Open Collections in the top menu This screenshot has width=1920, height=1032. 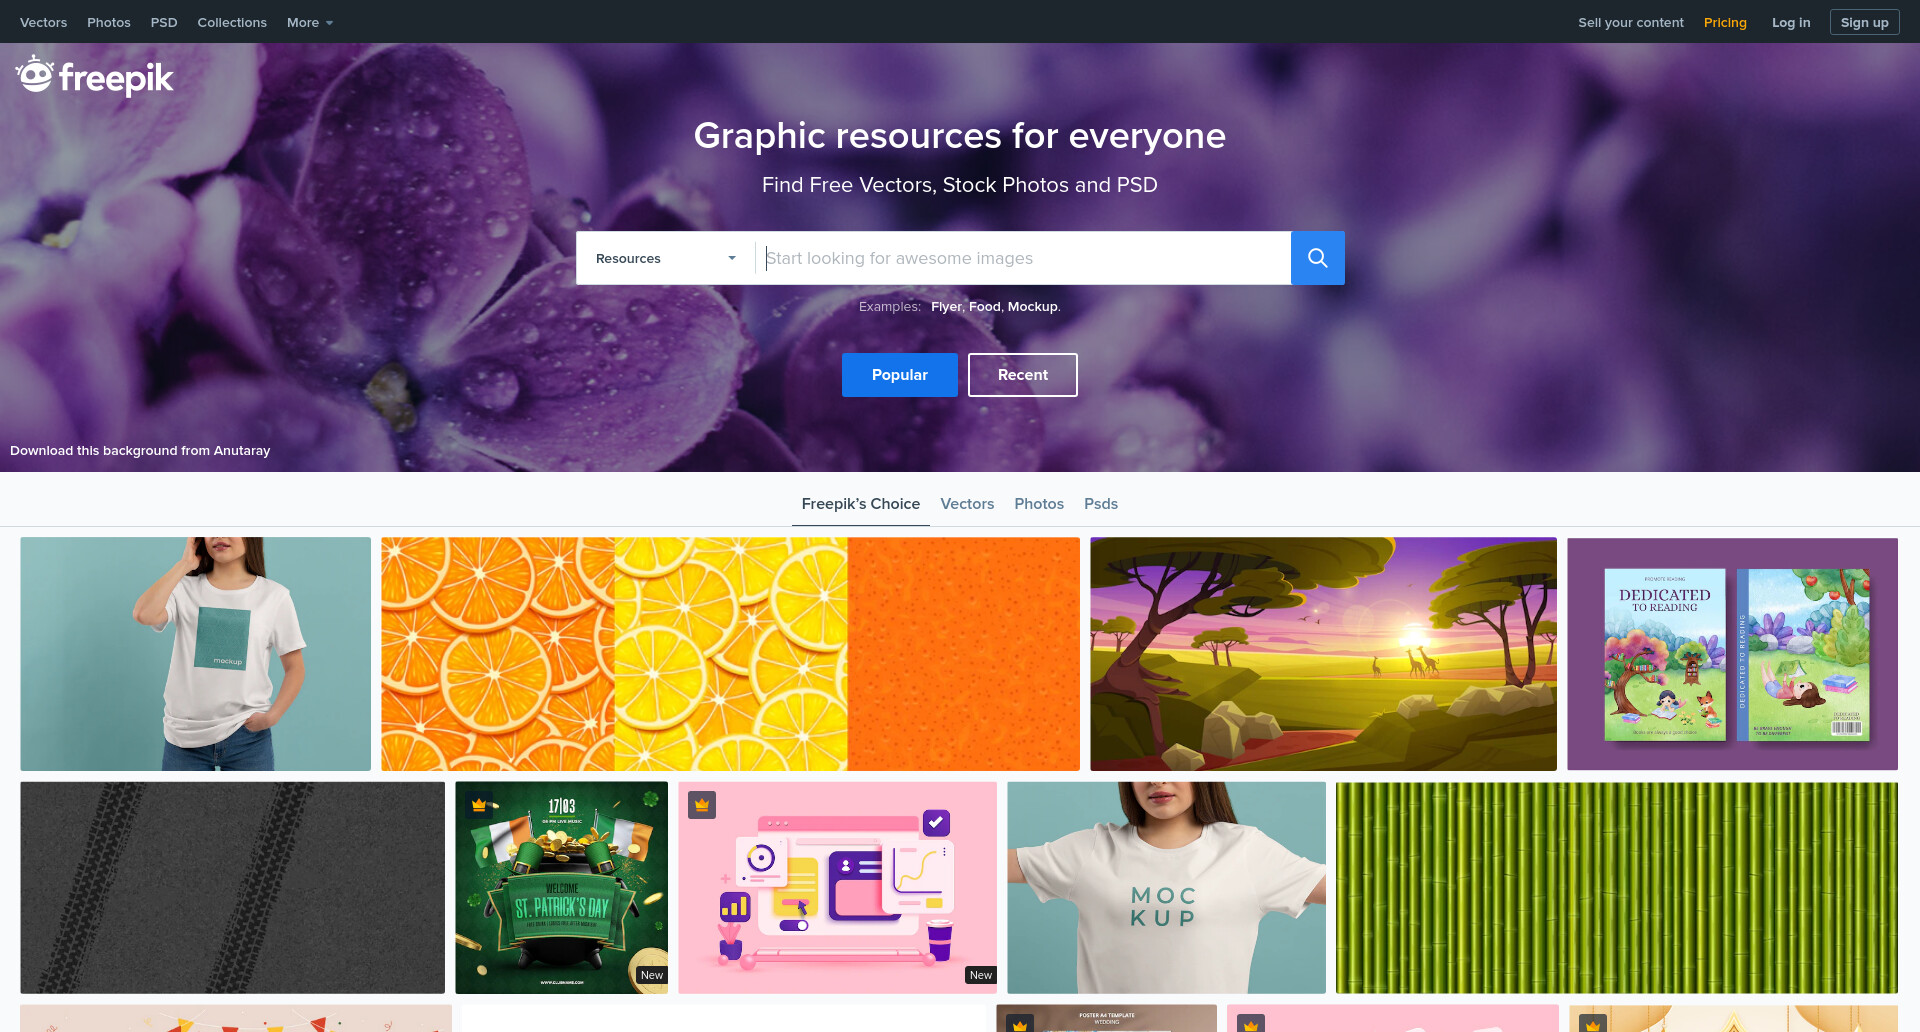pos(232,22)
